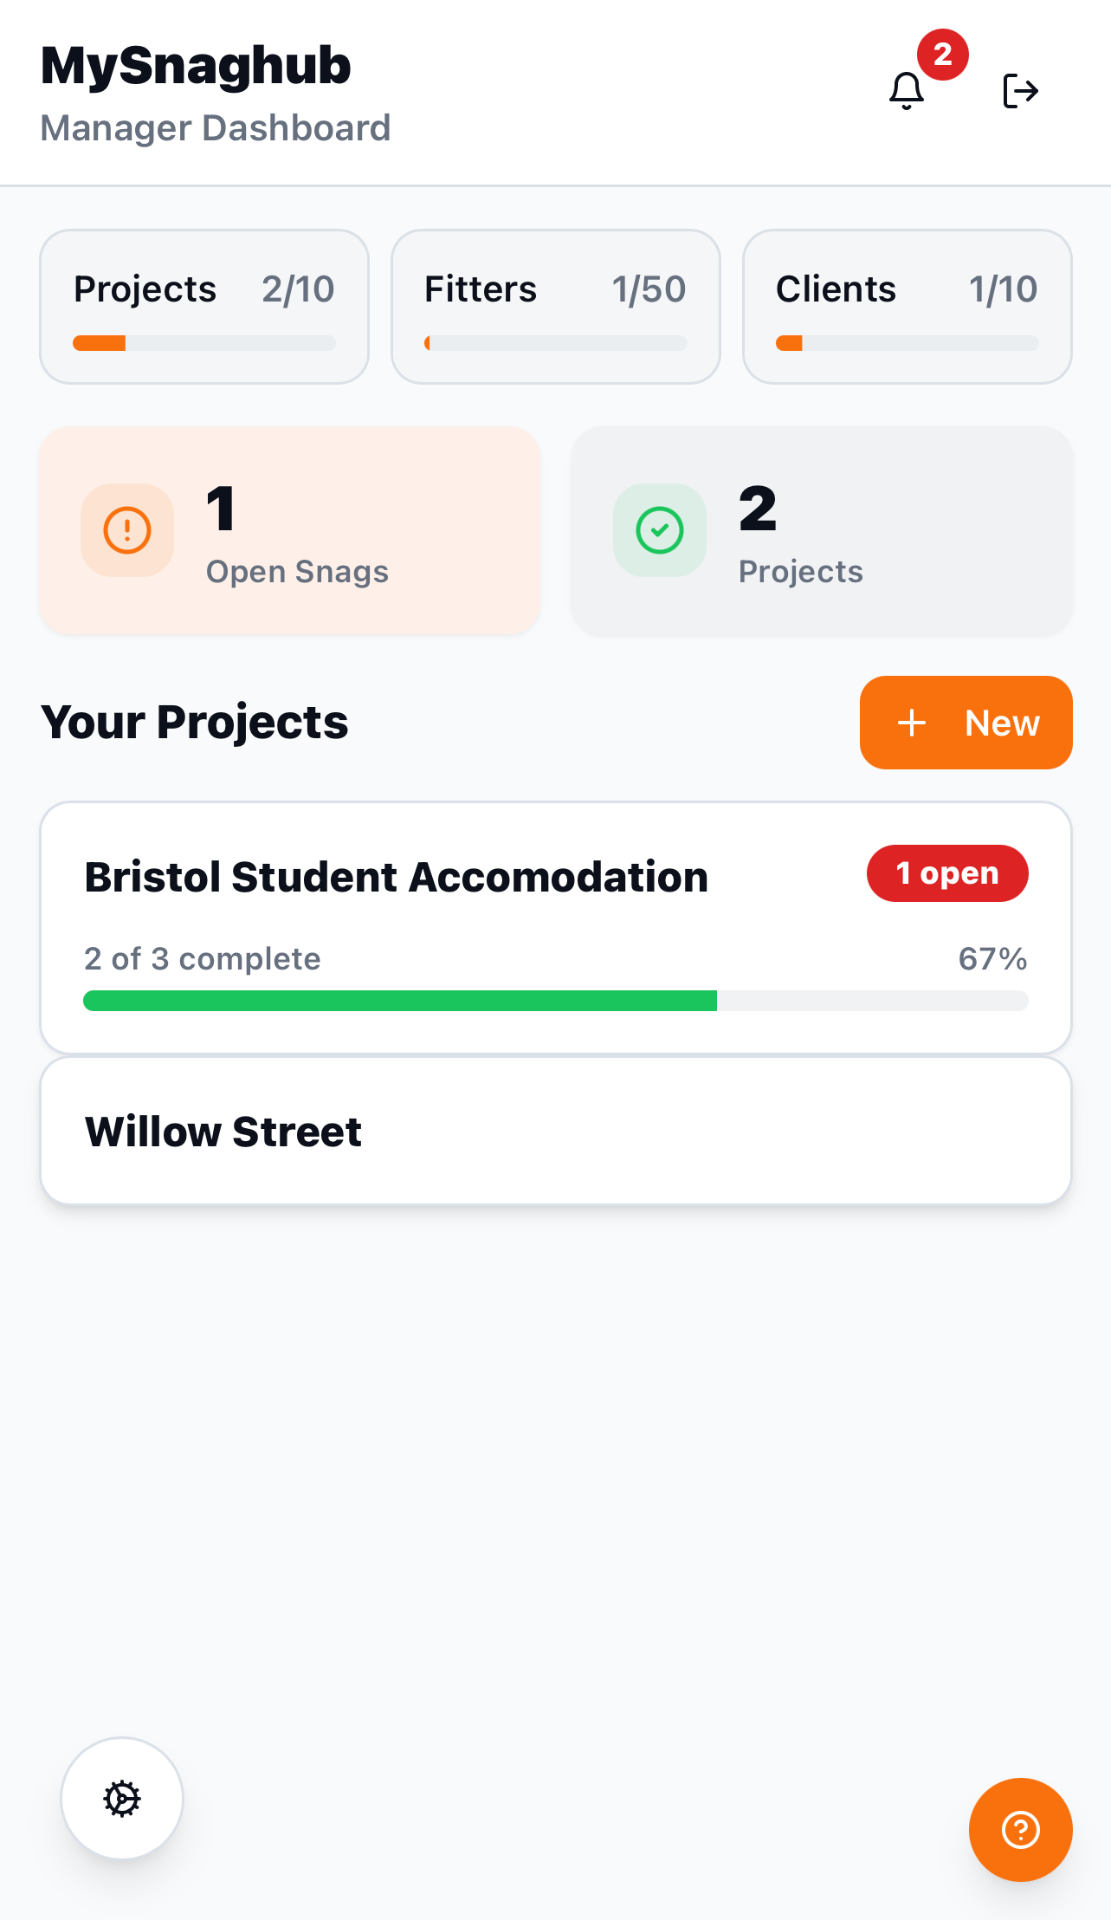The width and height of the screenshot is (1111, 1920).
Task: Click the MySnaghub title
Action: (x=196, y=66)
